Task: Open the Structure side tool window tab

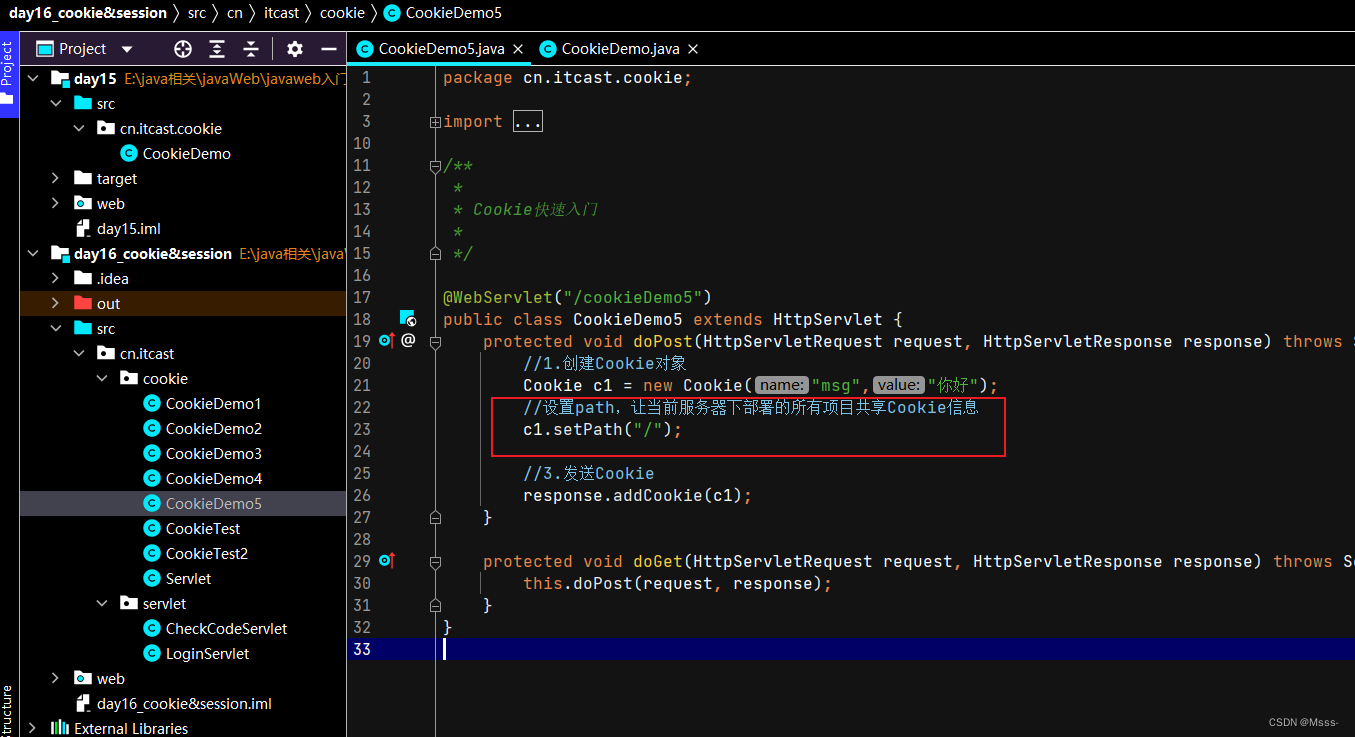Action: pos(8,711)
